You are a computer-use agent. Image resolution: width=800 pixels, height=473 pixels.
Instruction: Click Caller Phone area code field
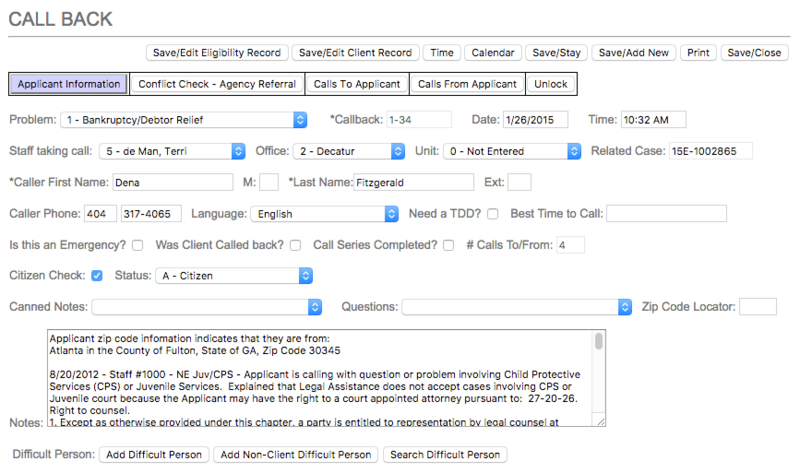(101, 214)
